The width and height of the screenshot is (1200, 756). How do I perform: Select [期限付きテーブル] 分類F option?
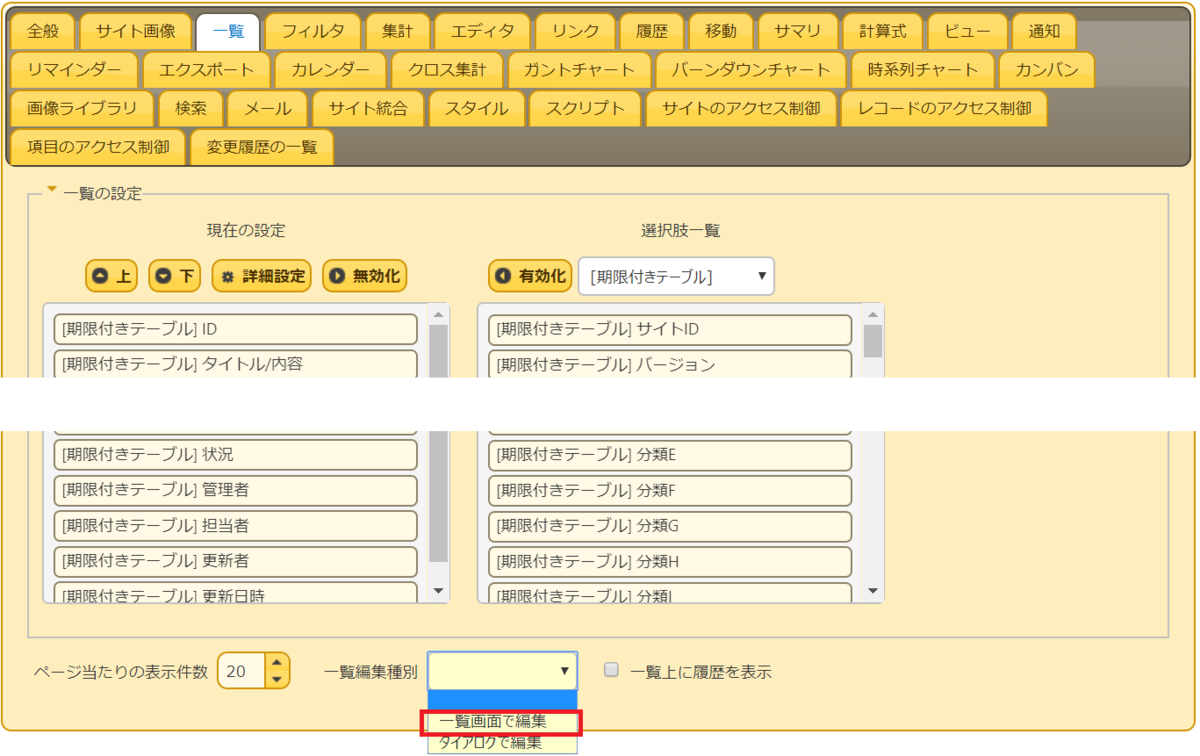pyautogui.click(x=670, y=490)
